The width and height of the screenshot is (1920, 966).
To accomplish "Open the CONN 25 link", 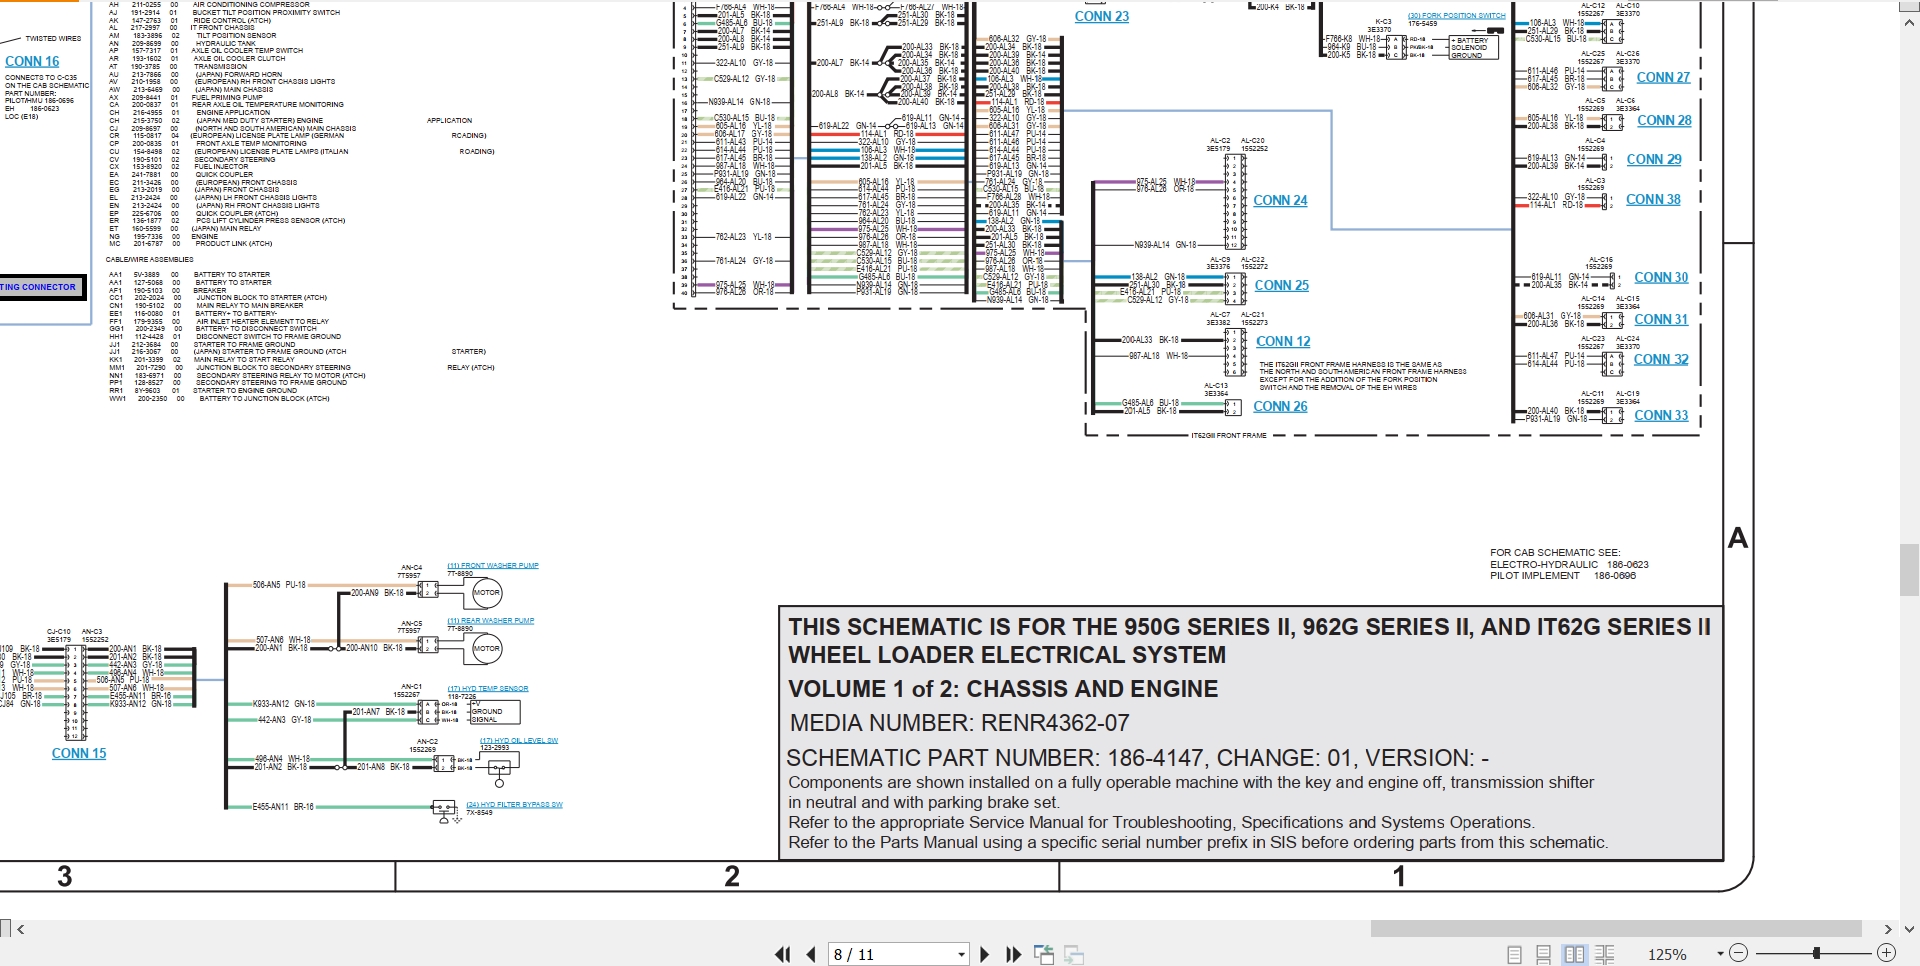I will [x=1282, y=285].
